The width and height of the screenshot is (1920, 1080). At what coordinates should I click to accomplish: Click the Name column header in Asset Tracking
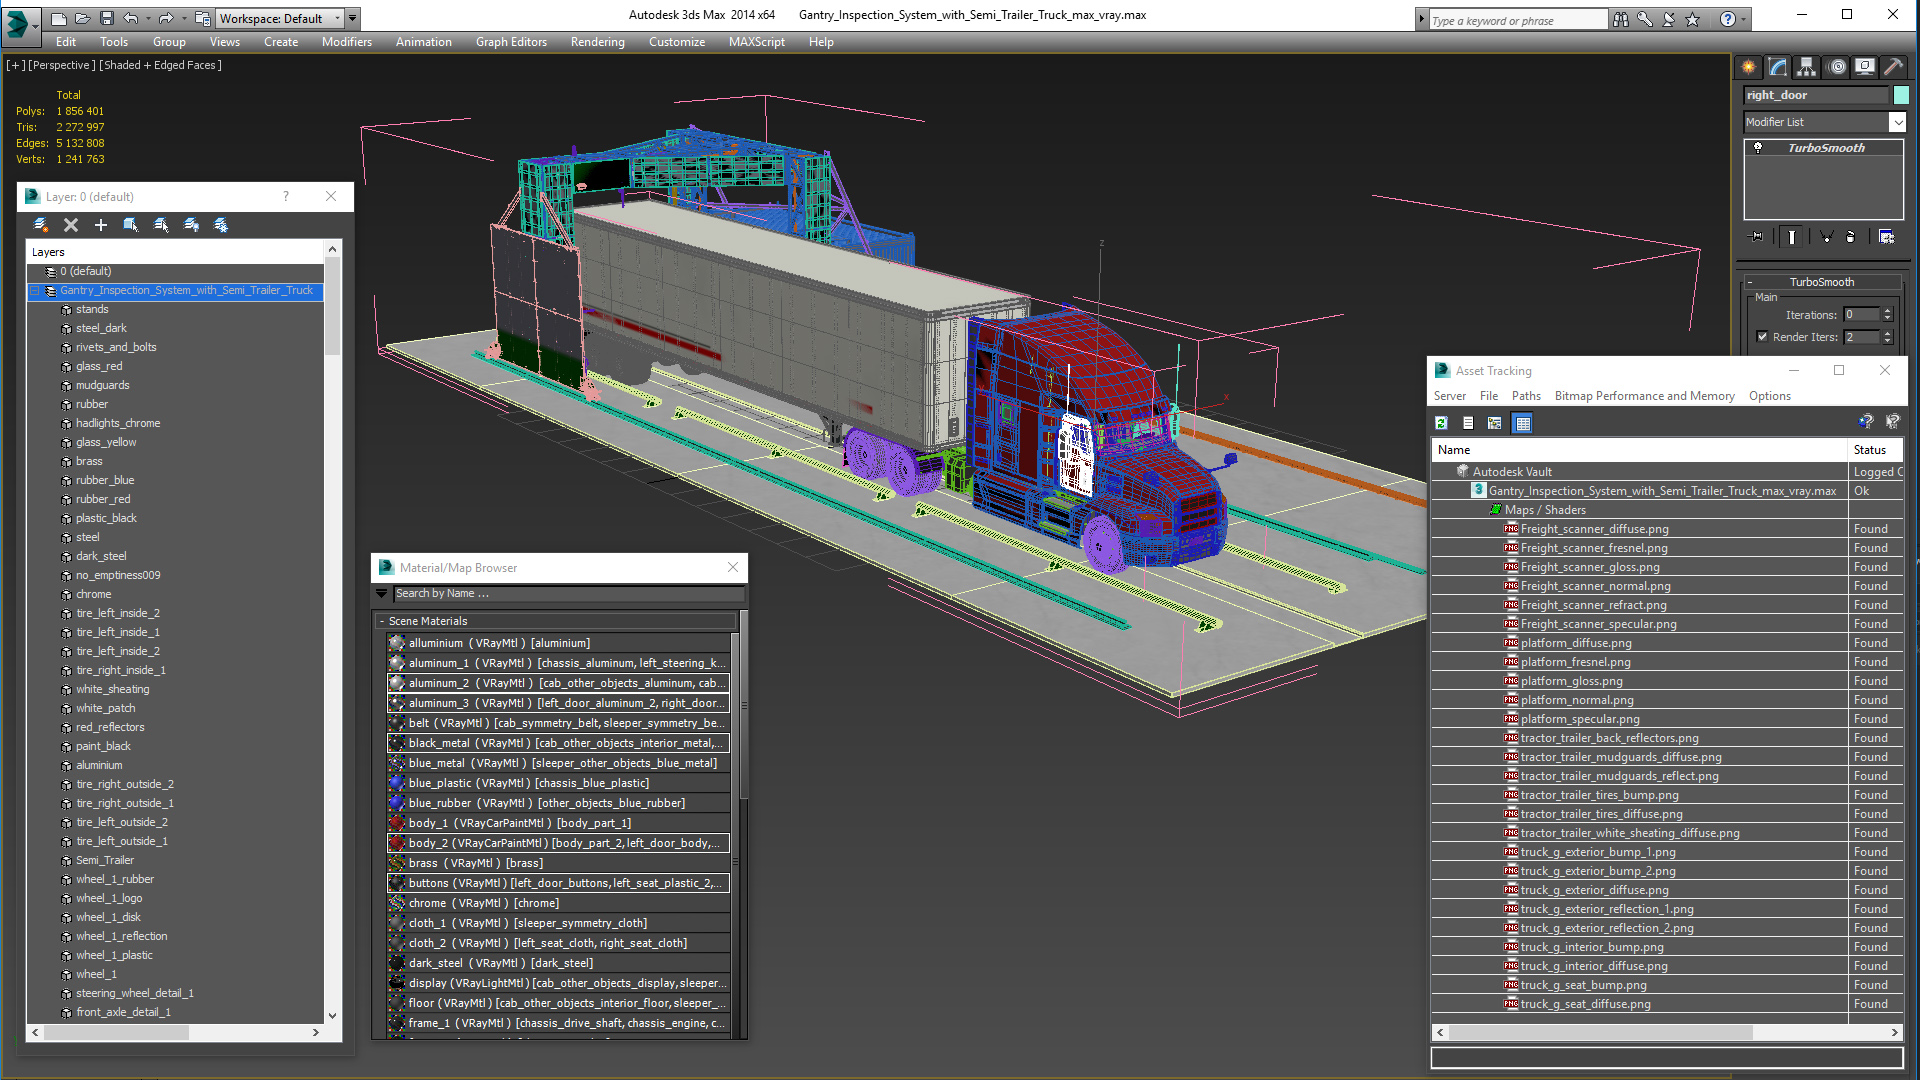click(1639, 450)
